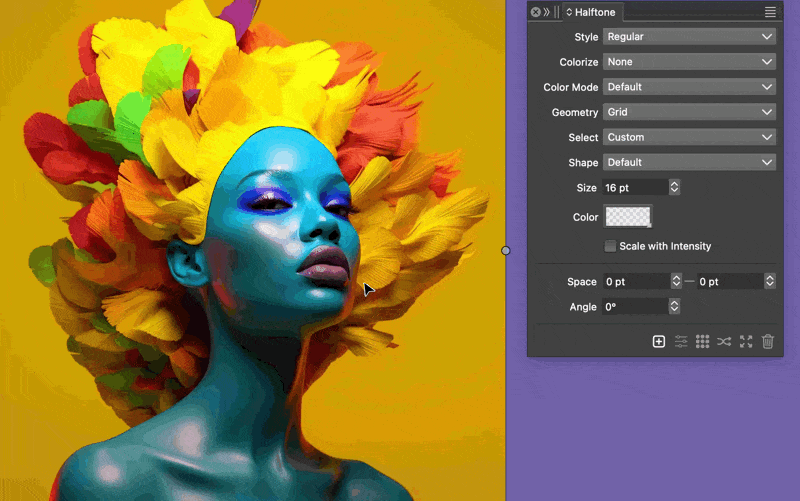Open the Halftone panel hamburger menu
The image size is (800, 501).
(770, 12)
